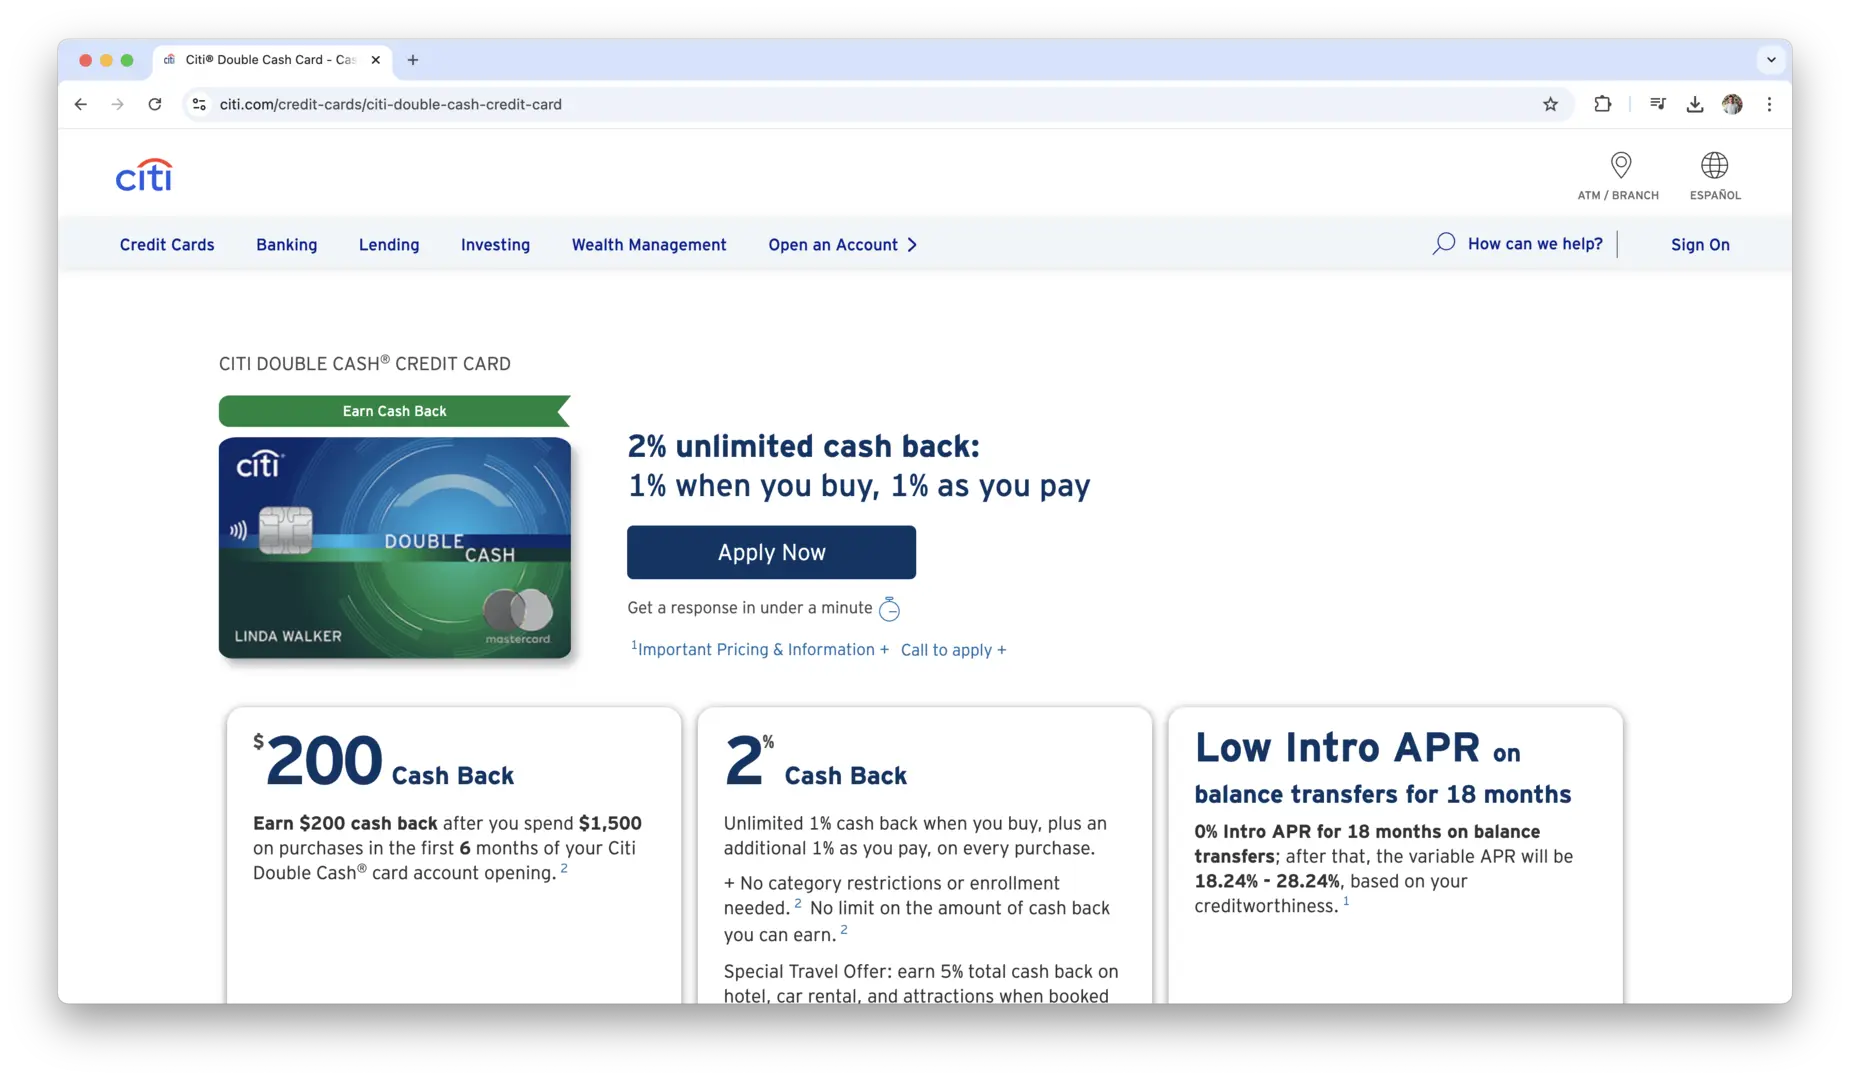The width and height of the screenshot is (1850, 1080).
Task: Click the Sign On link
Action: coord(1700,245)
